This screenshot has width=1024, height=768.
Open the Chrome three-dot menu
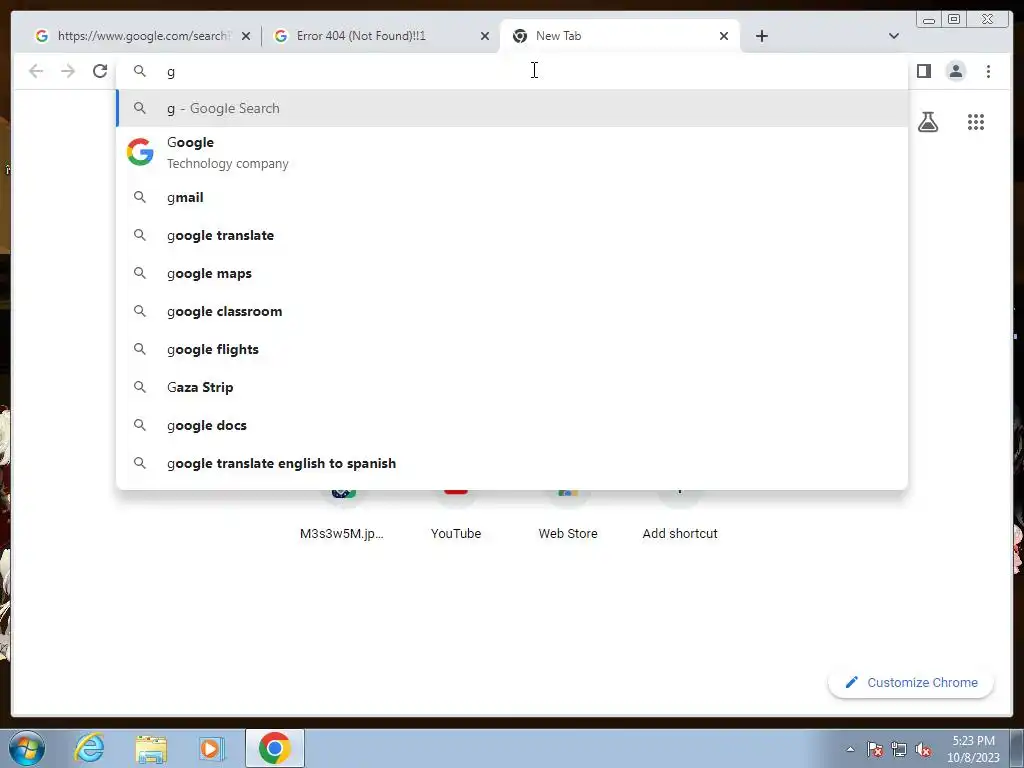(x=988, y=71)
